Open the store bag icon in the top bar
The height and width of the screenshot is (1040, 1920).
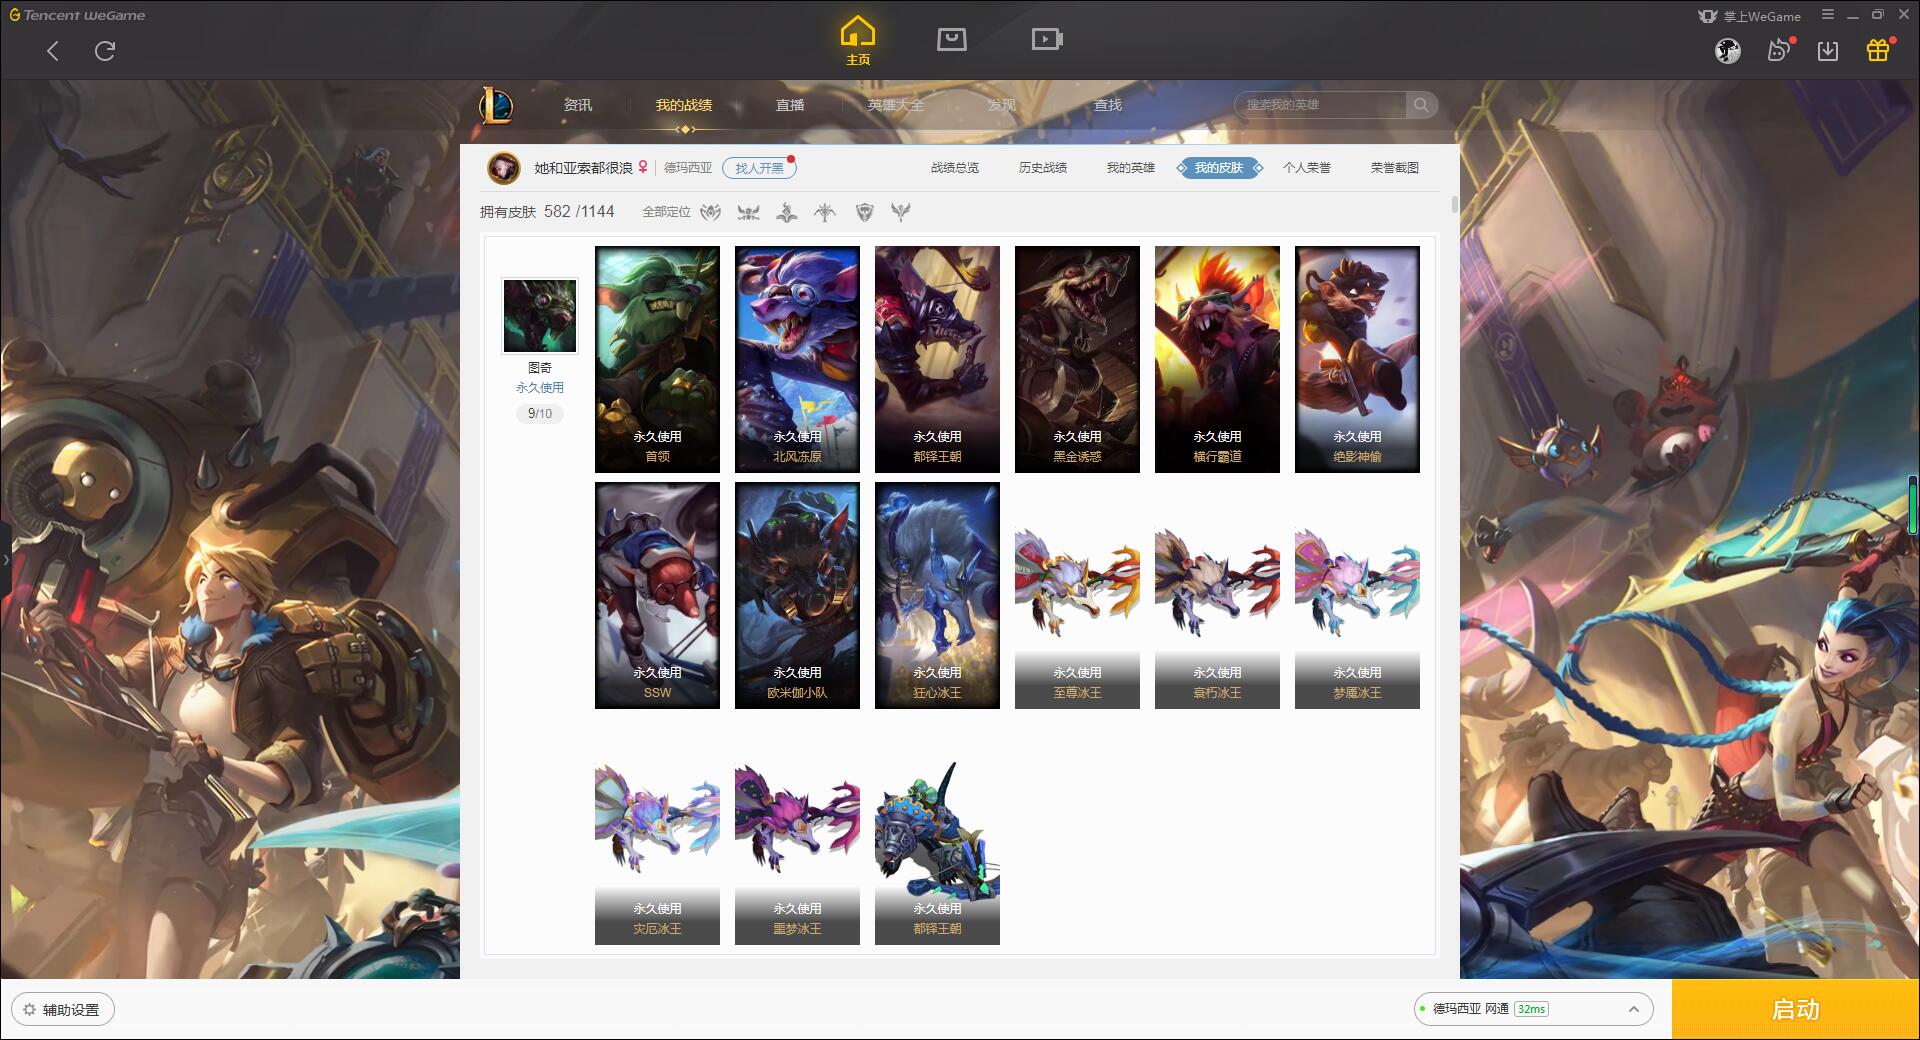pos(951,39)
